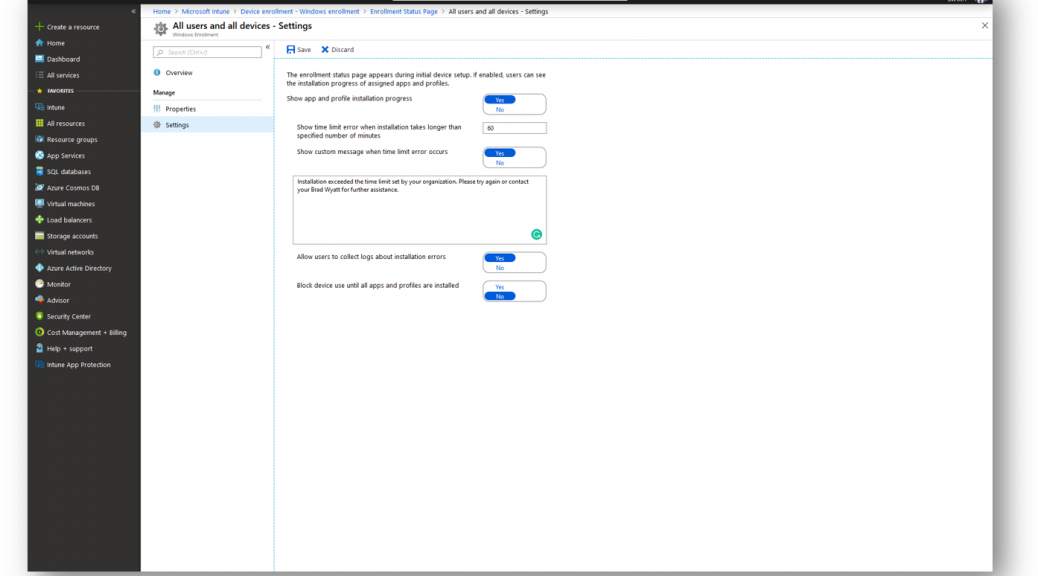Open Monitor icon in sidebar
This screenshot has height=576, width=1038.
pos(39,284)
